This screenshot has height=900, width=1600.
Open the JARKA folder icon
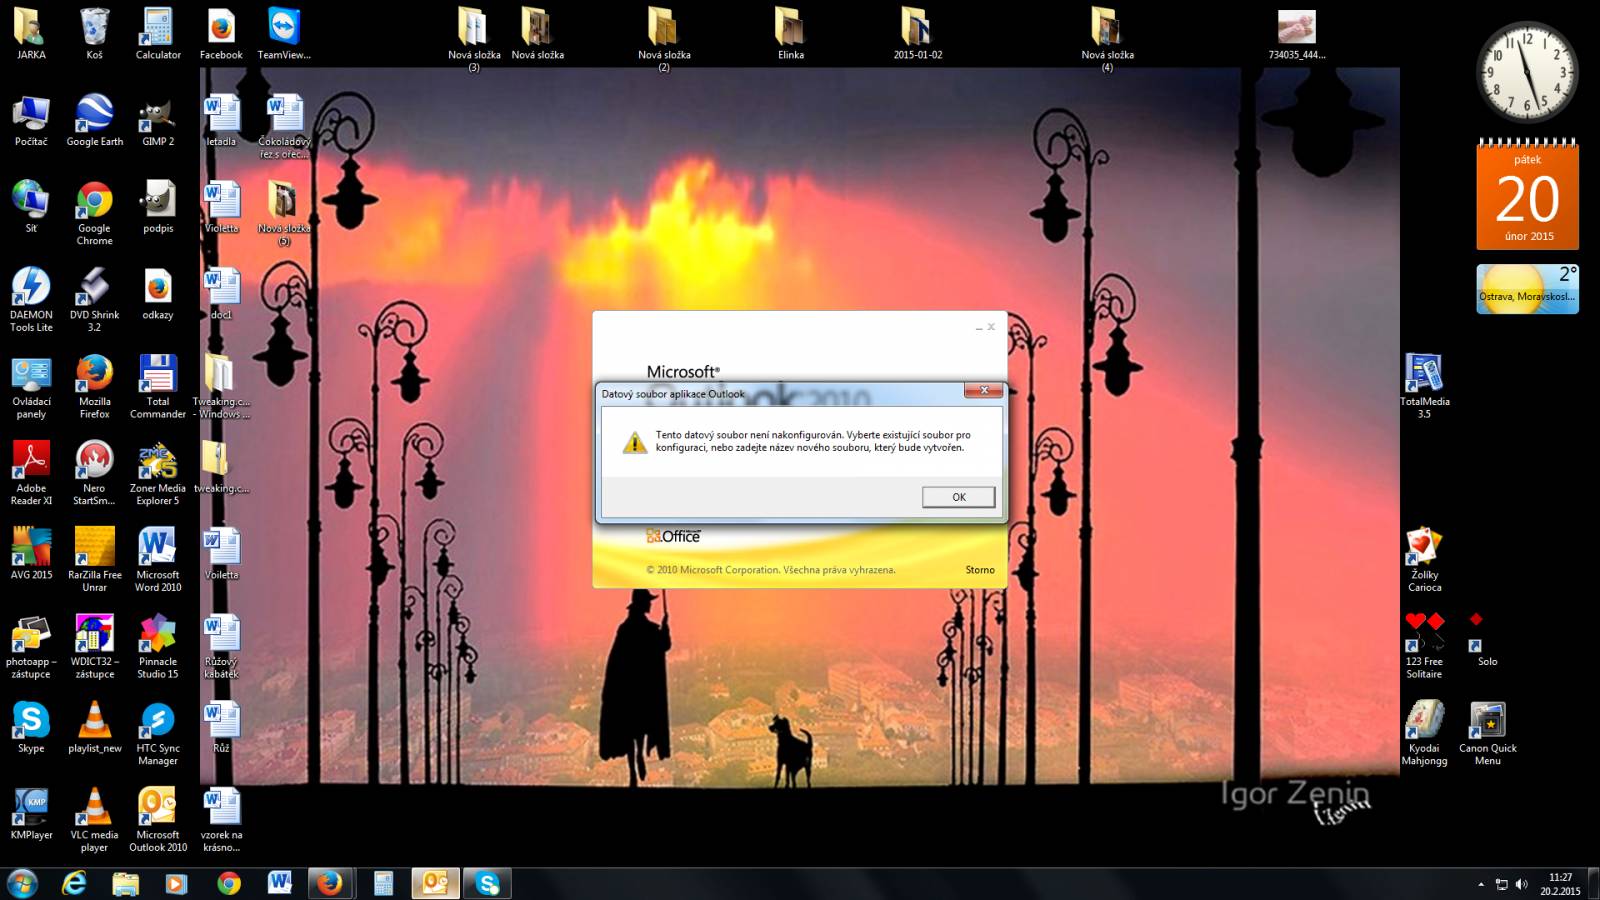(x=31, y=33)
